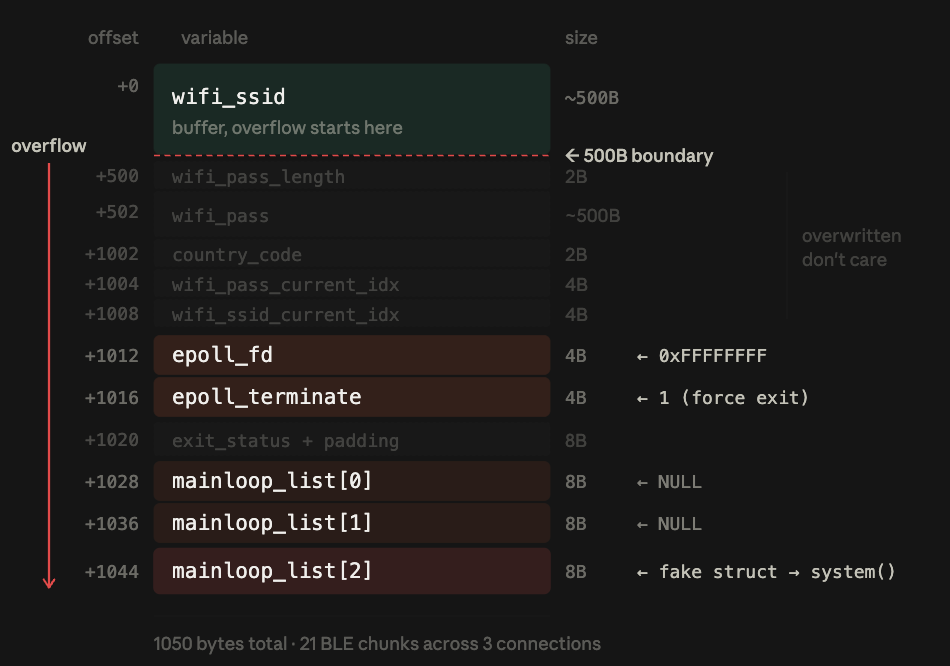Click the +502 offset label

coord(117,212)
